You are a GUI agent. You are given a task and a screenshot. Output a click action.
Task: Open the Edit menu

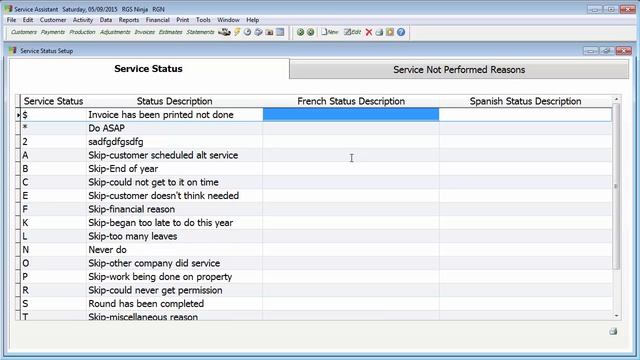point(28,20)
